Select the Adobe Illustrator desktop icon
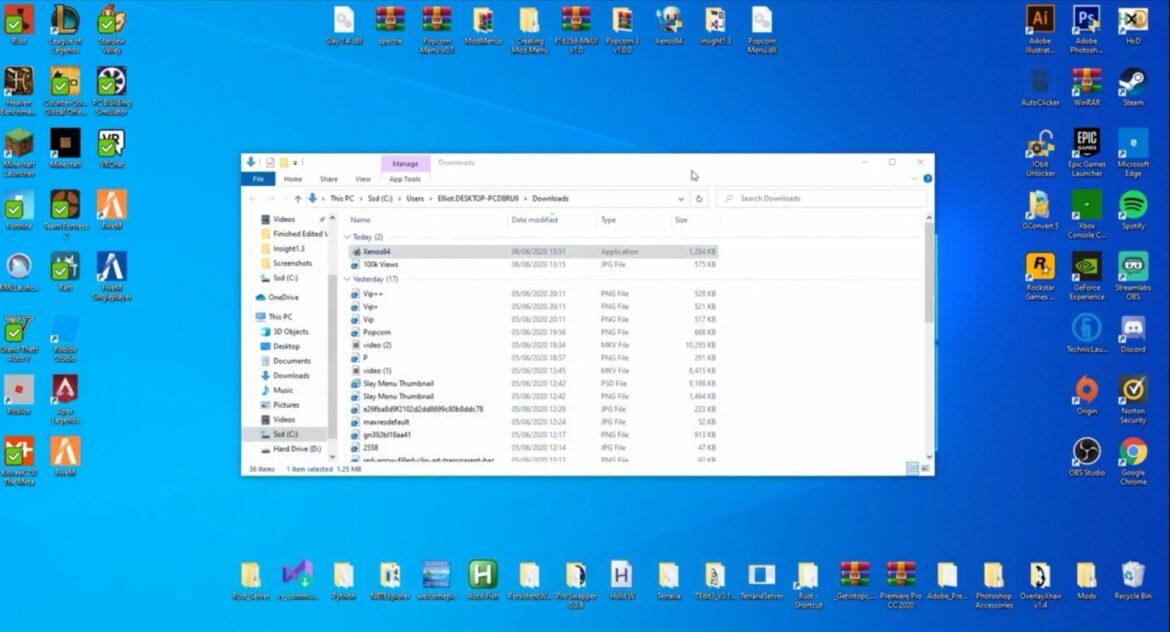 [x=1040, y=20]
